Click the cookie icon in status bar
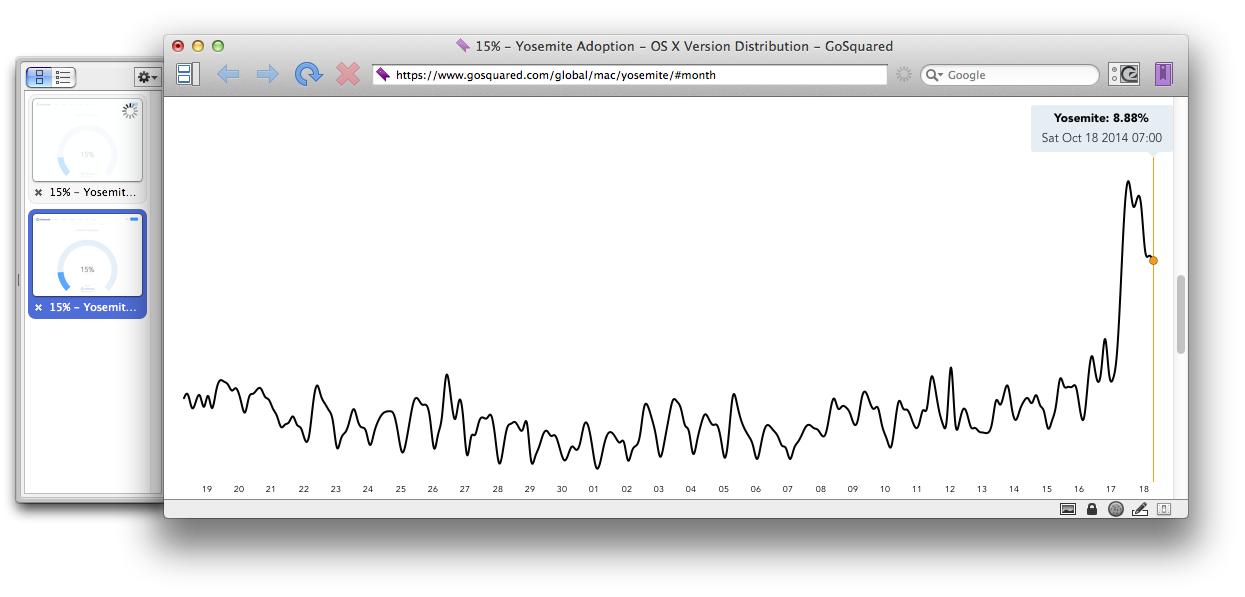The height and width of the screenshot is (597, 1245). point(1116,509)
